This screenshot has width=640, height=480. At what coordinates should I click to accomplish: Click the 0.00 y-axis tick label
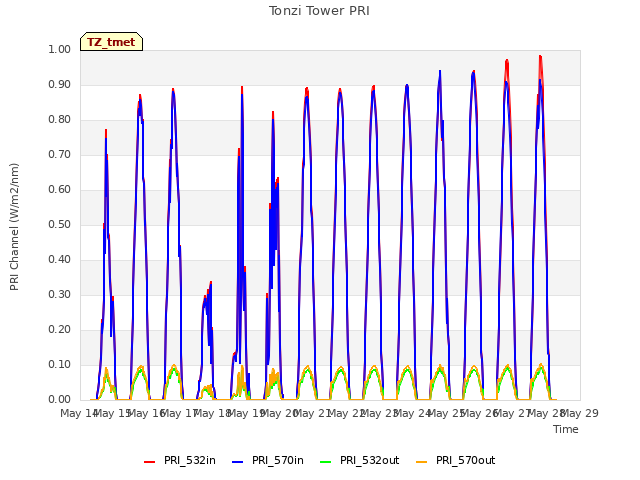point(60,400)
